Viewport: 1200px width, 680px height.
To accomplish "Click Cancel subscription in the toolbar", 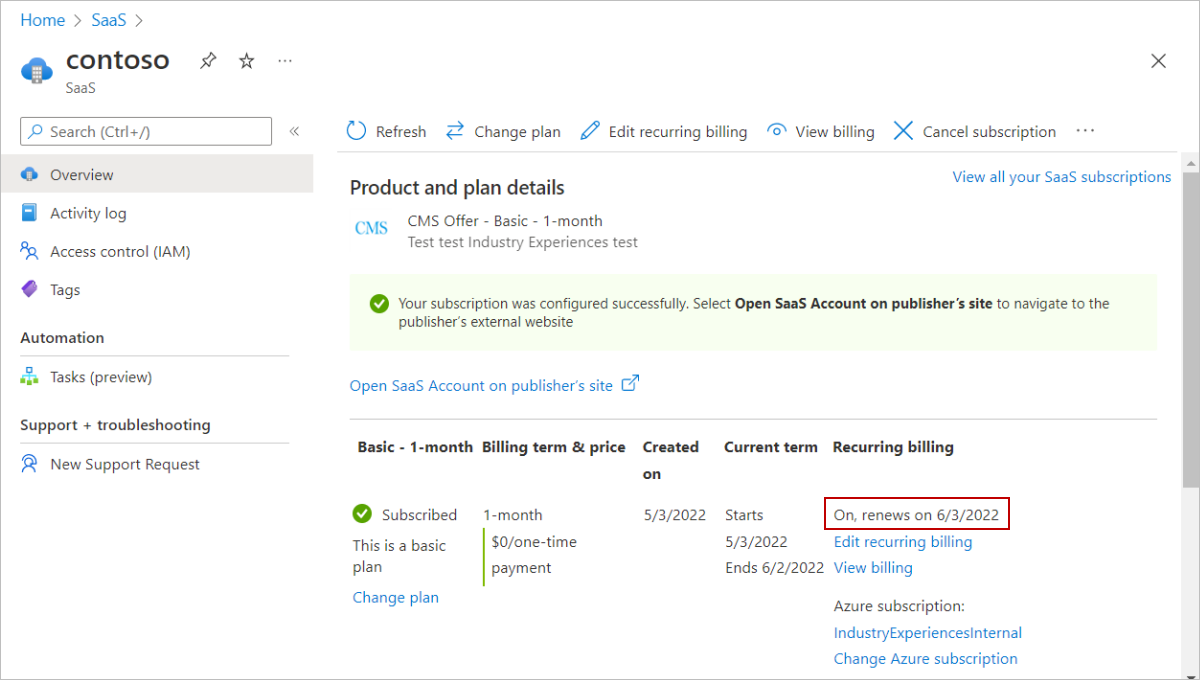I will (x=974, y=131).
